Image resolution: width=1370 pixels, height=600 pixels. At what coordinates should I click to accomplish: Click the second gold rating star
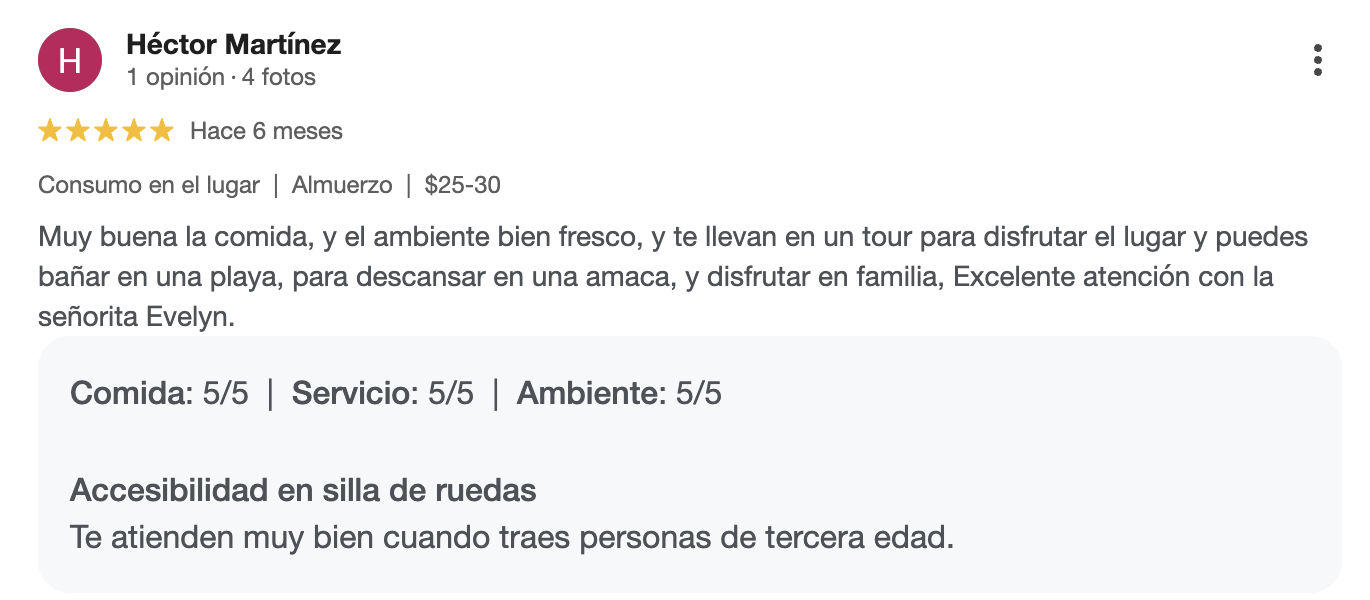[x=78, y=131]
